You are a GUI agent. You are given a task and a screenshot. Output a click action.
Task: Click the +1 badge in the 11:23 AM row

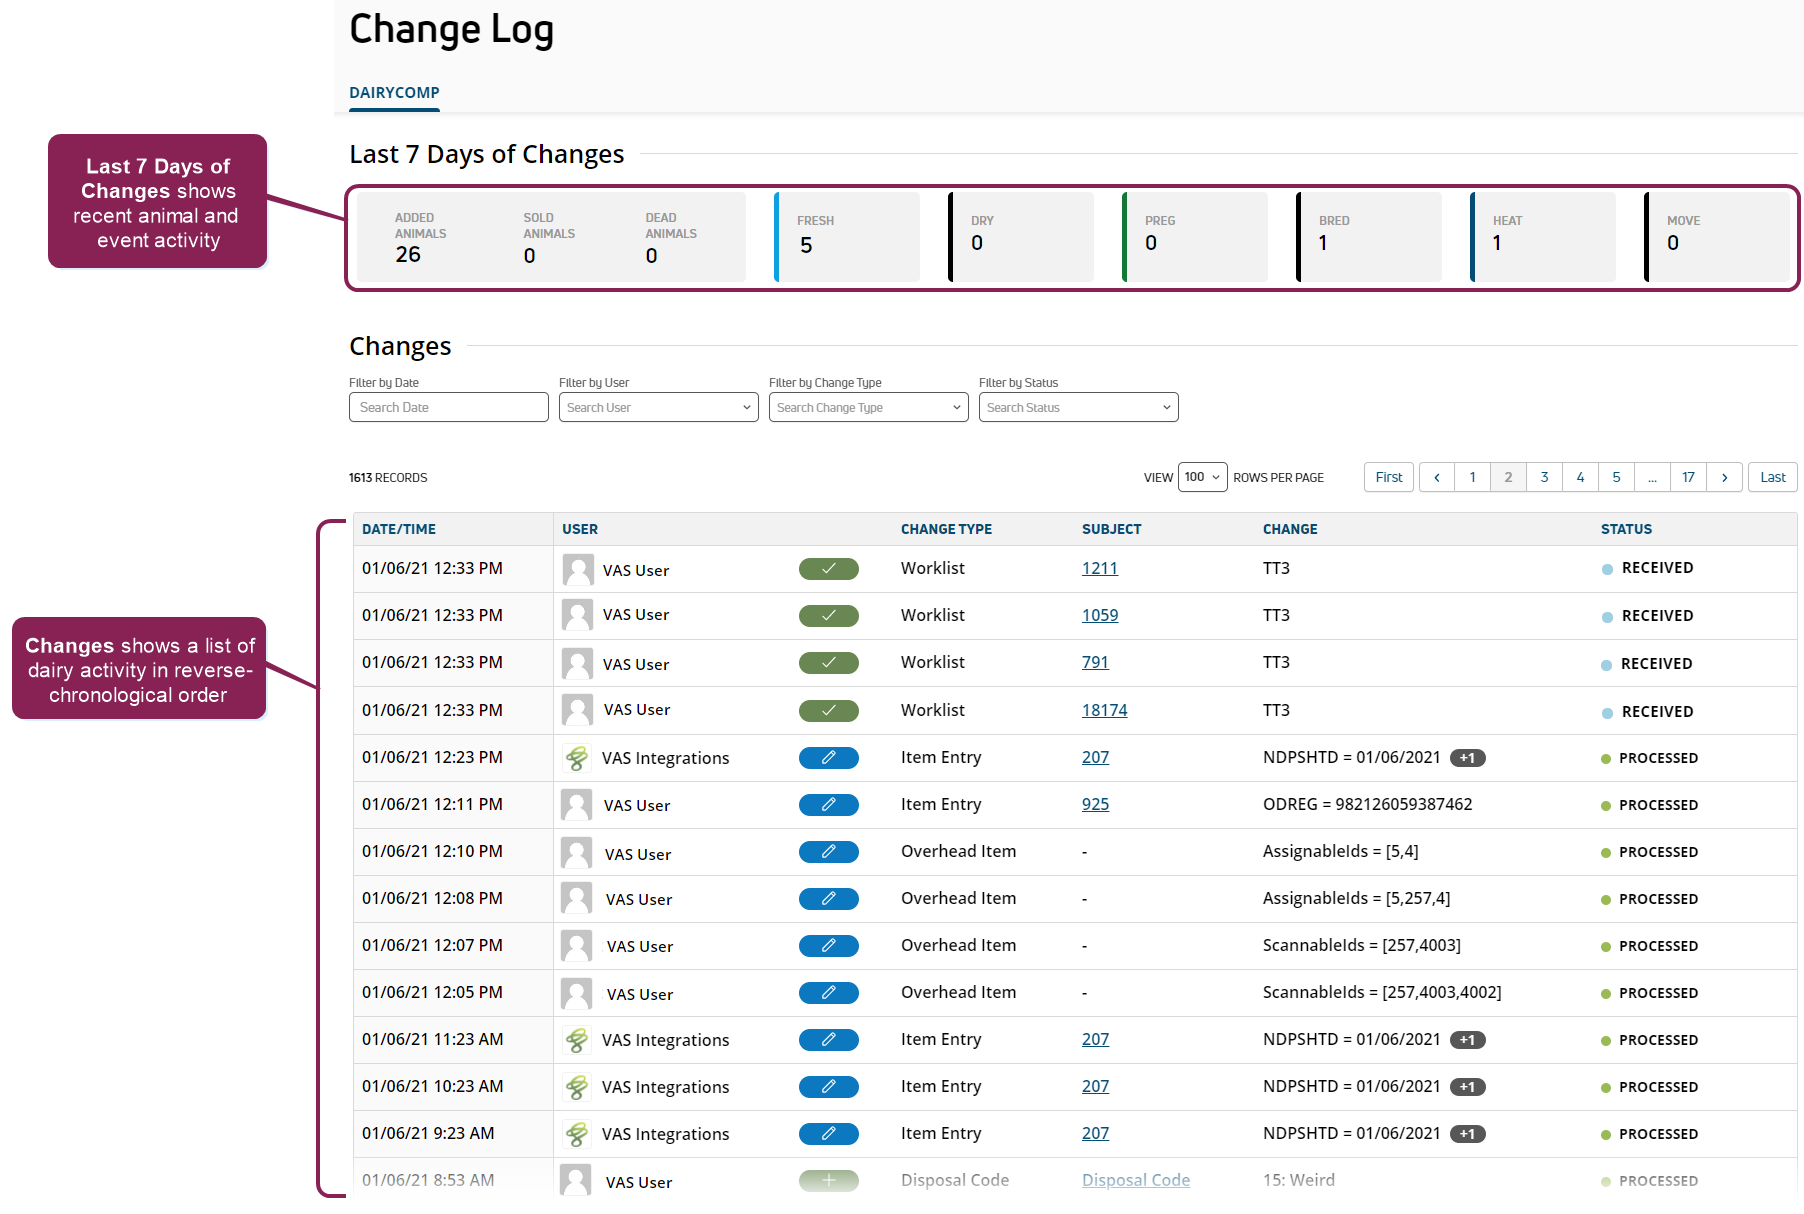click(x=1467, y=1040)
